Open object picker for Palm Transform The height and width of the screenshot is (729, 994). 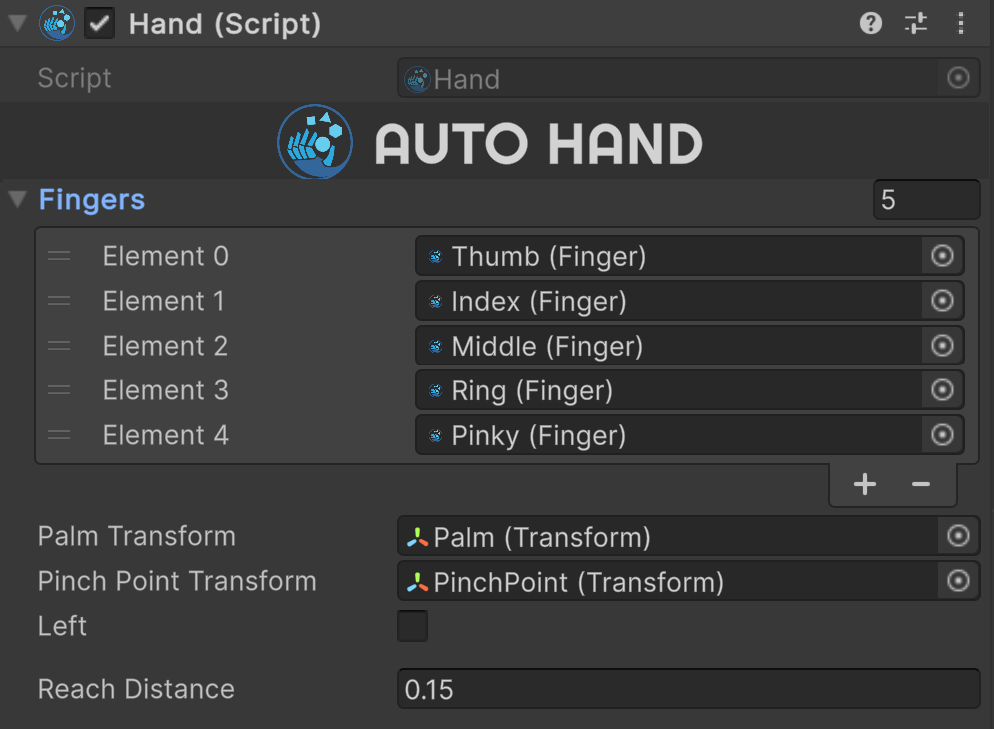tap(958, 536)
